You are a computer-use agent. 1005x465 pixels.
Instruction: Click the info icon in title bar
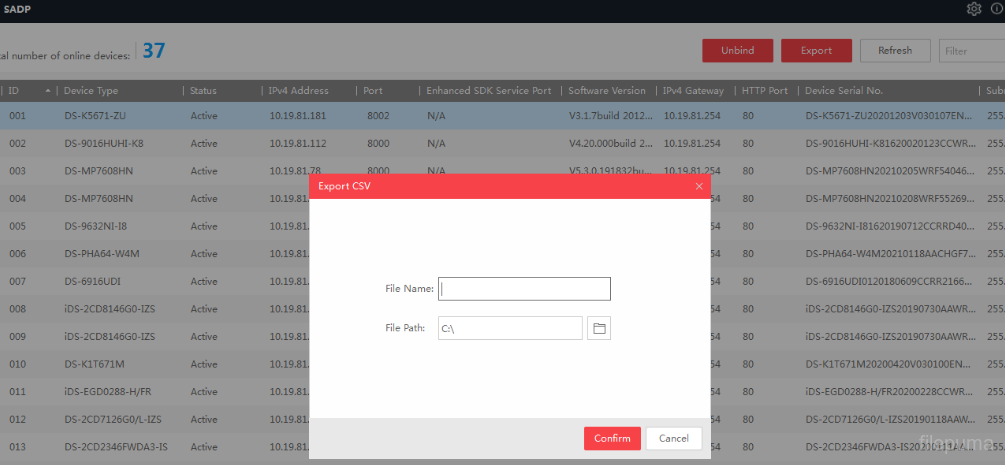point(997,9)
